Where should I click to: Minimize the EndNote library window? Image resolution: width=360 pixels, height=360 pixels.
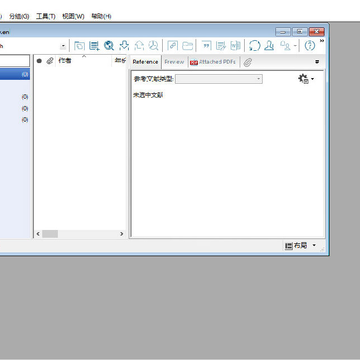[x=283, y=32]
